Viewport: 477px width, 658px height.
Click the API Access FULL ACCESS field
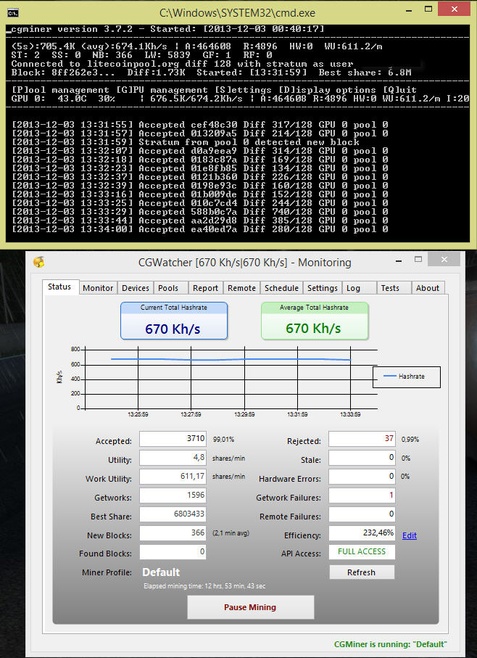[x=362, y=552]
